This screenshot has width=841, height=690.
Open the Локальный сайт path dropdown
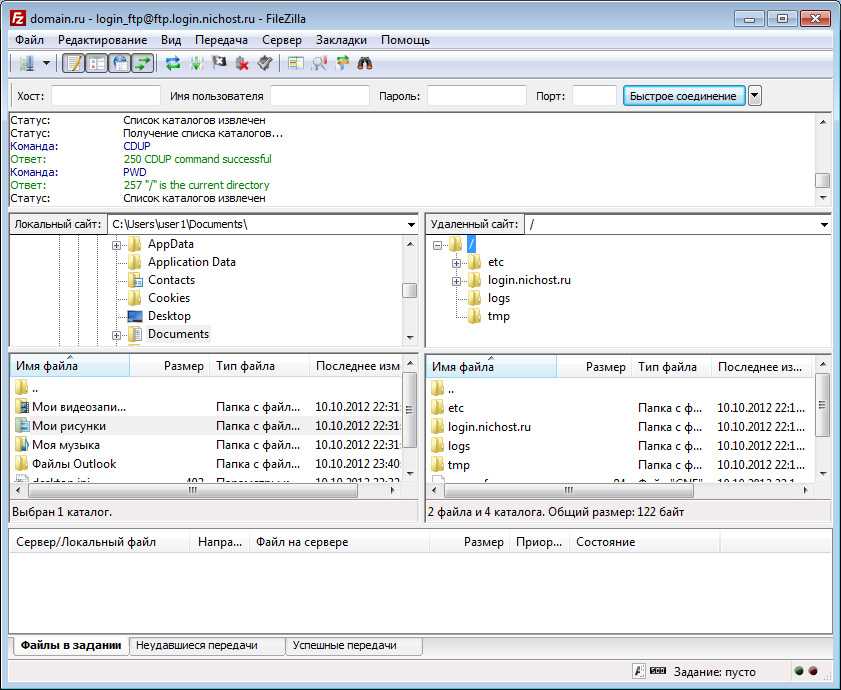click(411, 225)
